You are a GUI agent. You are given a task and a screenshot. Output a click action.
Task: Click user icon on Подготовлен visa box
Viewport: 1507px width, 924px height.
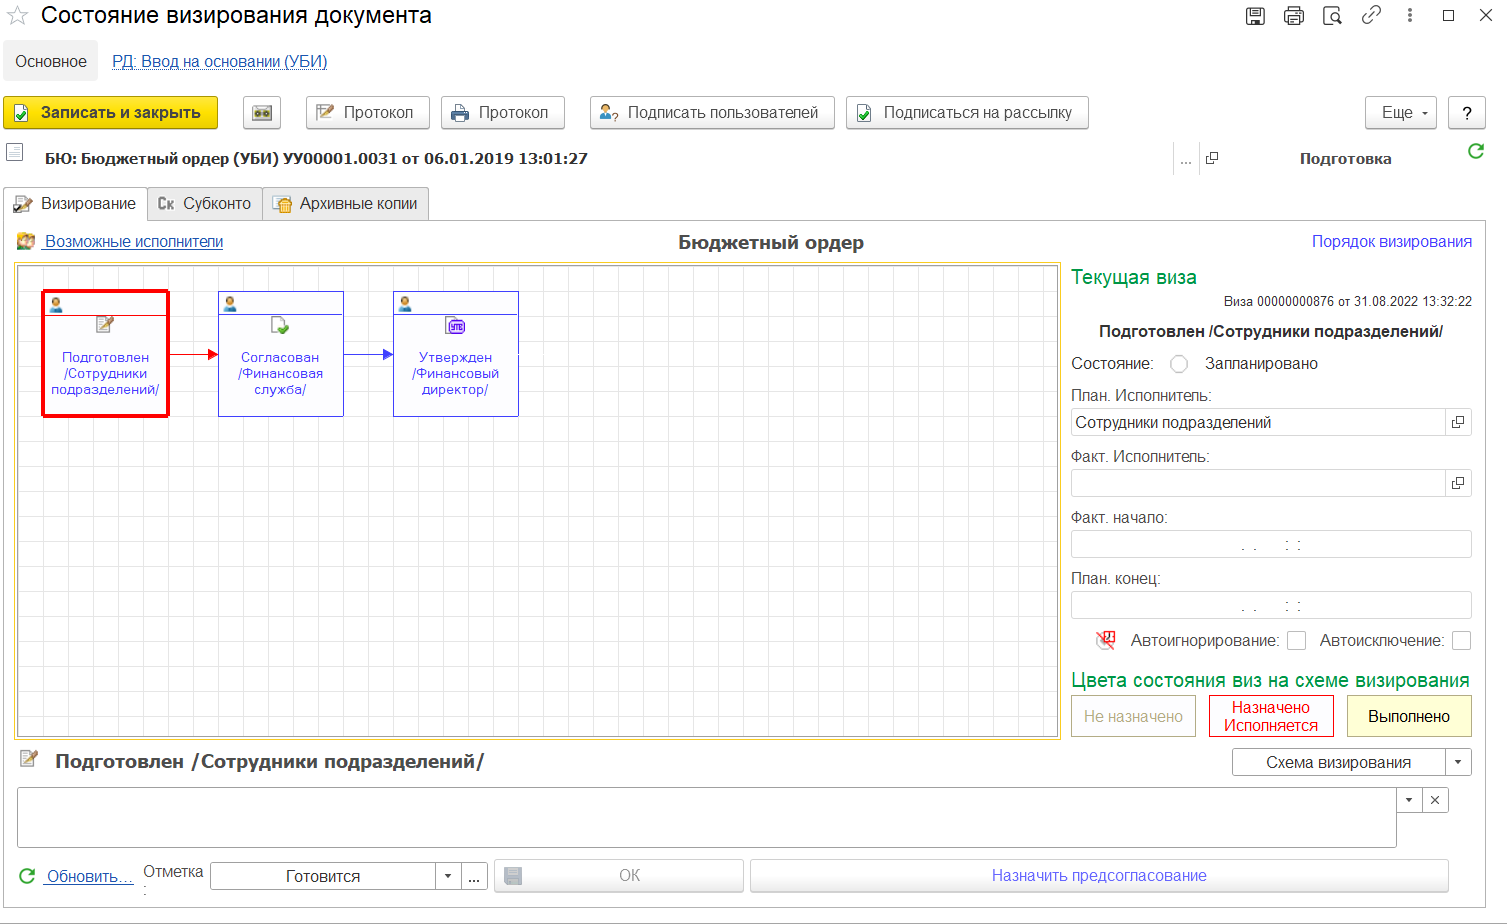tap(56, 304)
